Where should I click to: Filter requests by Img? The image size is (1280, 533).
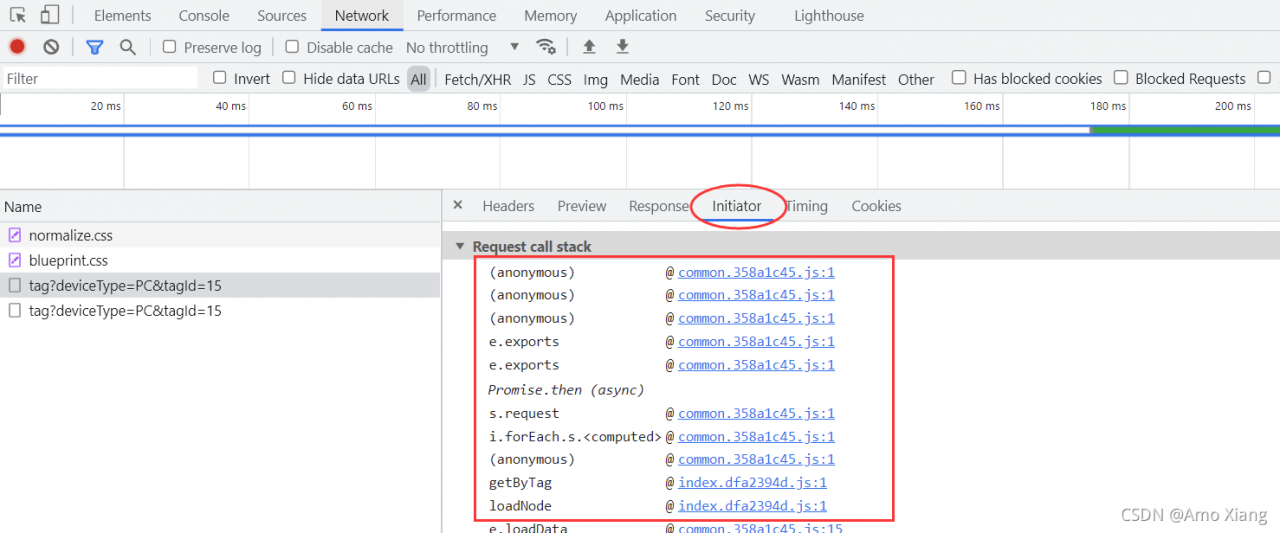coord(595,79)
